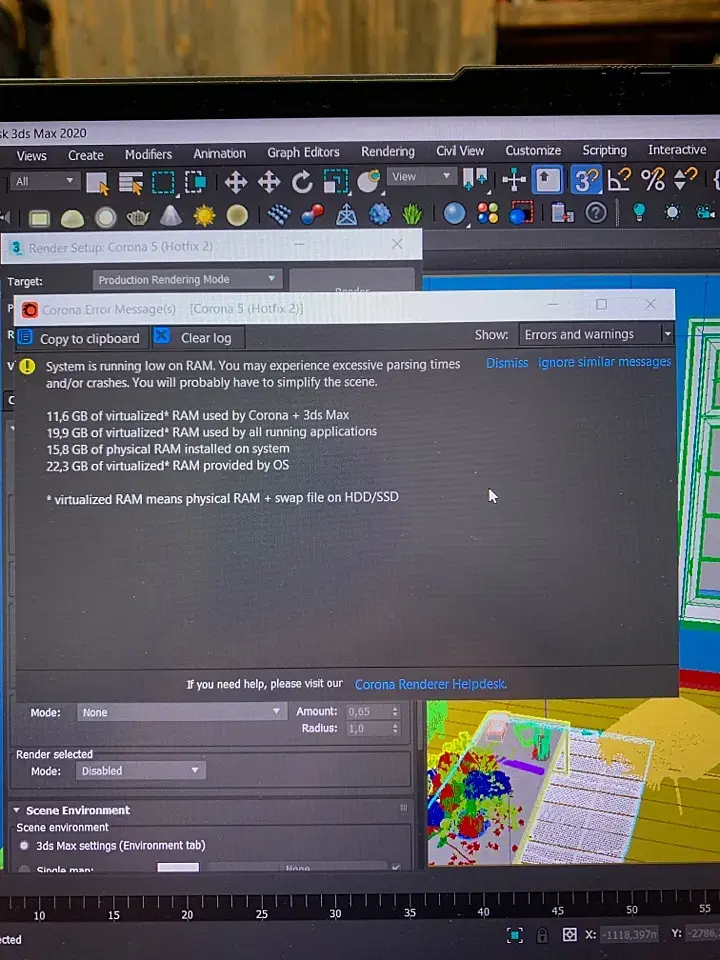Click the grey cone icon in lower toolbar
The height and width of the screenshot is (960, 720).
point(171,216)
